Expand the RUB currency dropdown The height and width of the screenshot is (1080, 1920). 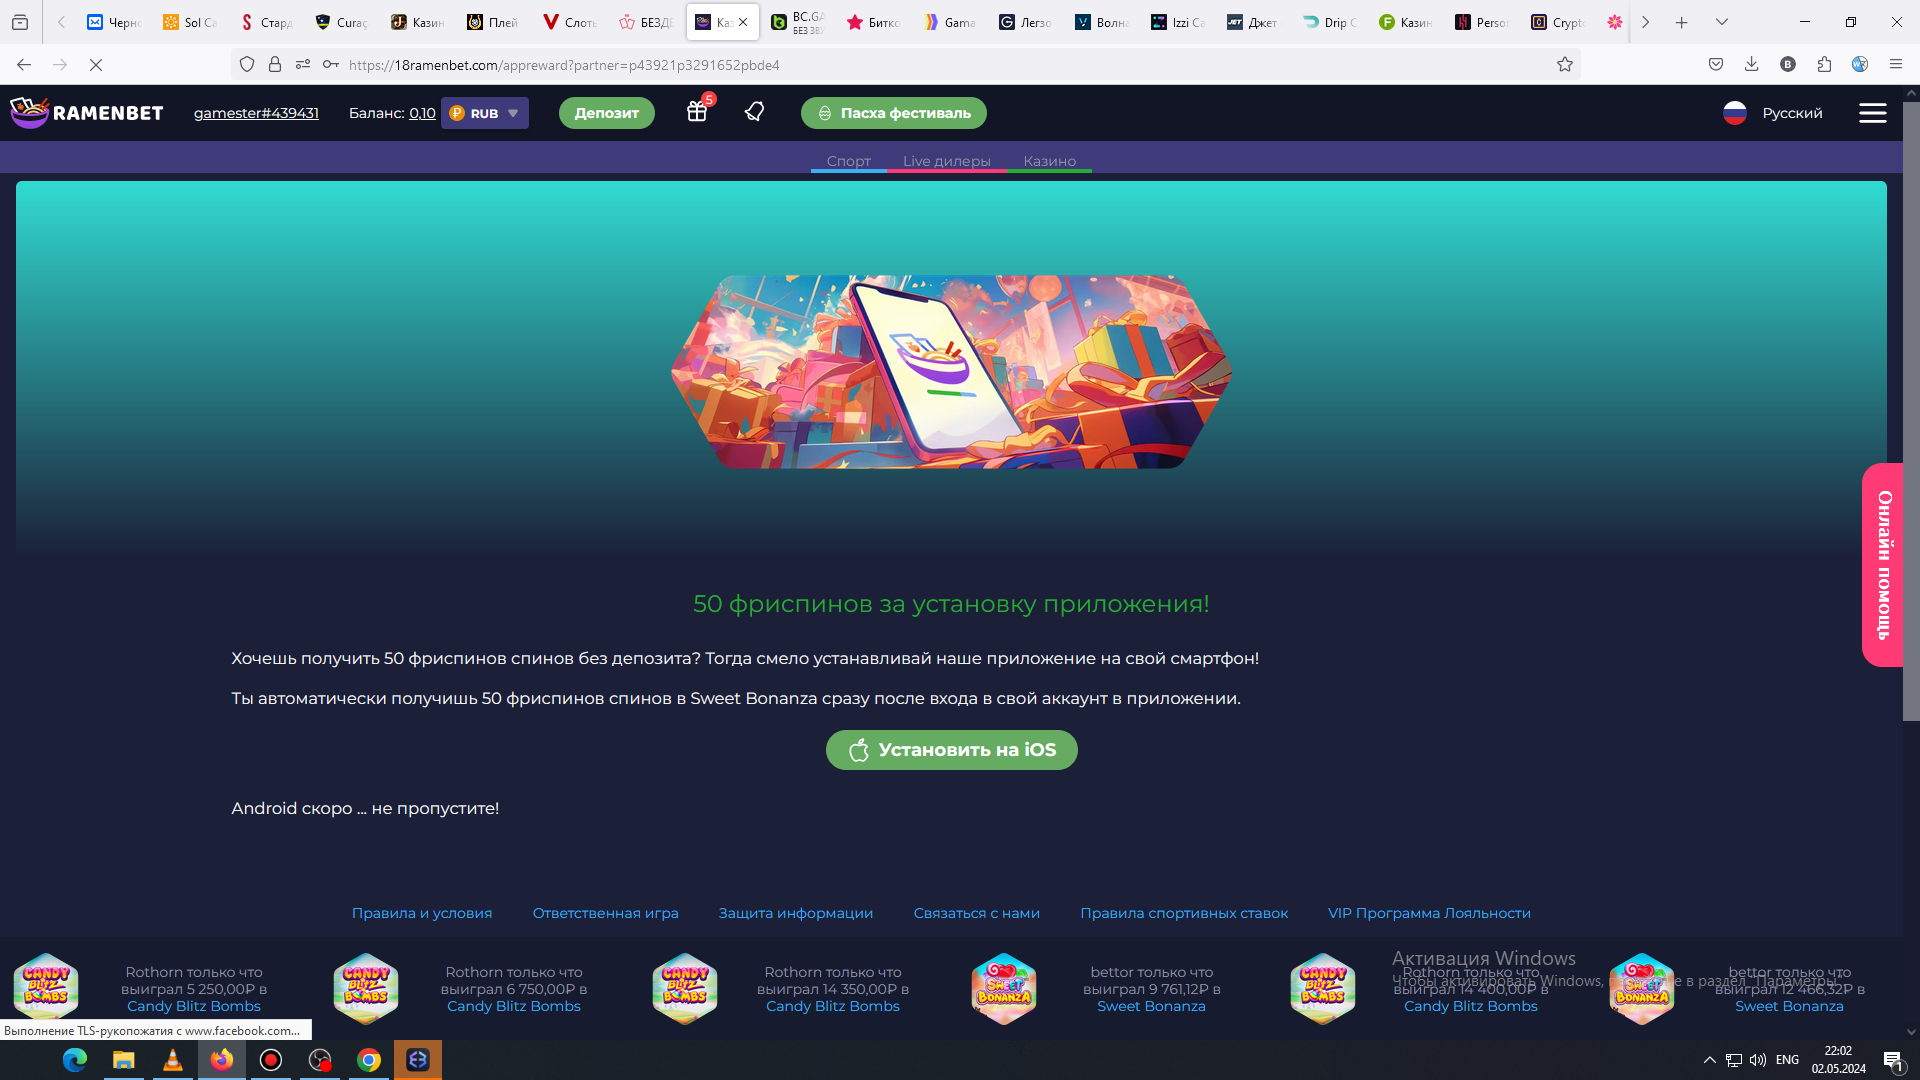485,113
